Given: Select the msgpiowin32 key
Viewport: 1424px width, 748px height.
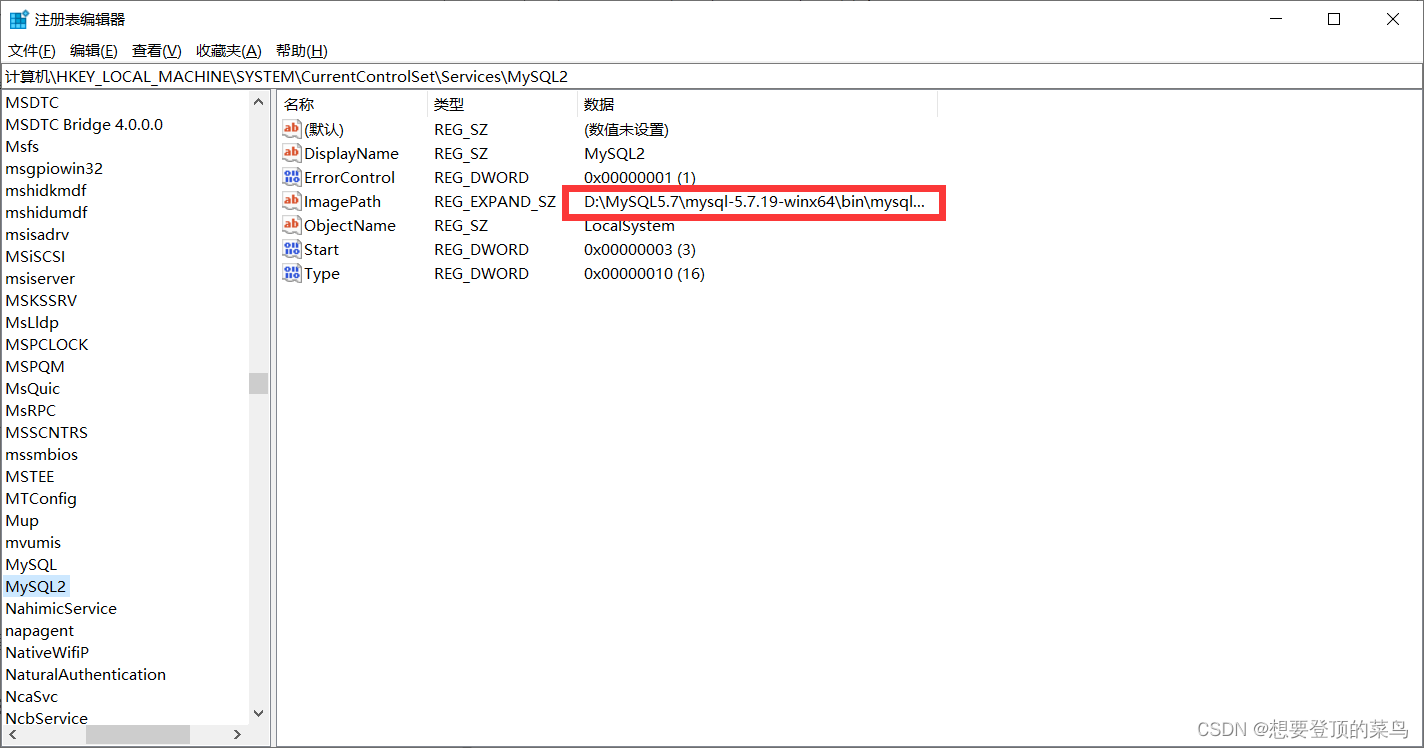Looking at the screenshot, I should point(54,168).
